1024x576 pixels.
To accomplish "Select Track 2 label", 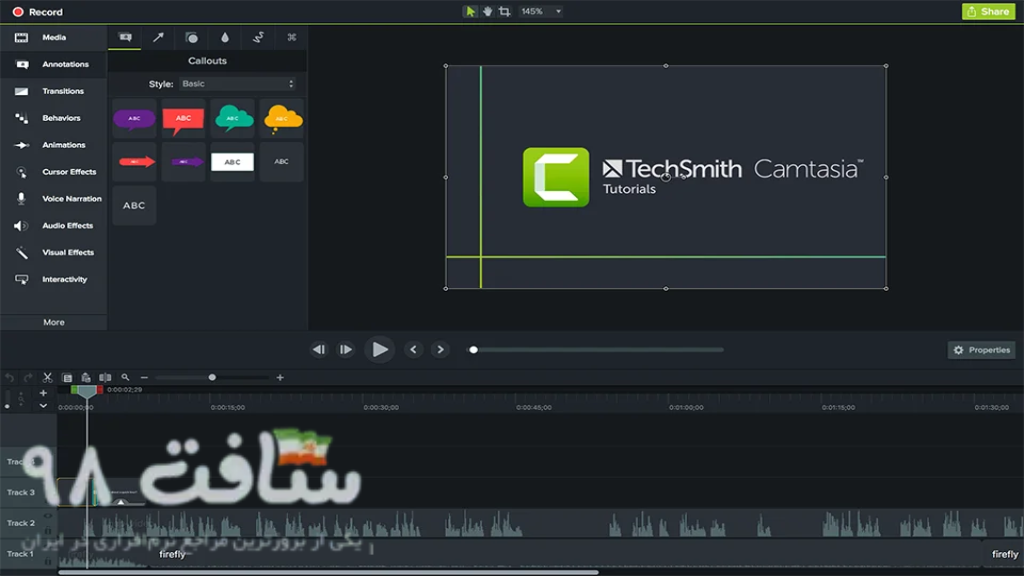I will coord(21,523).
